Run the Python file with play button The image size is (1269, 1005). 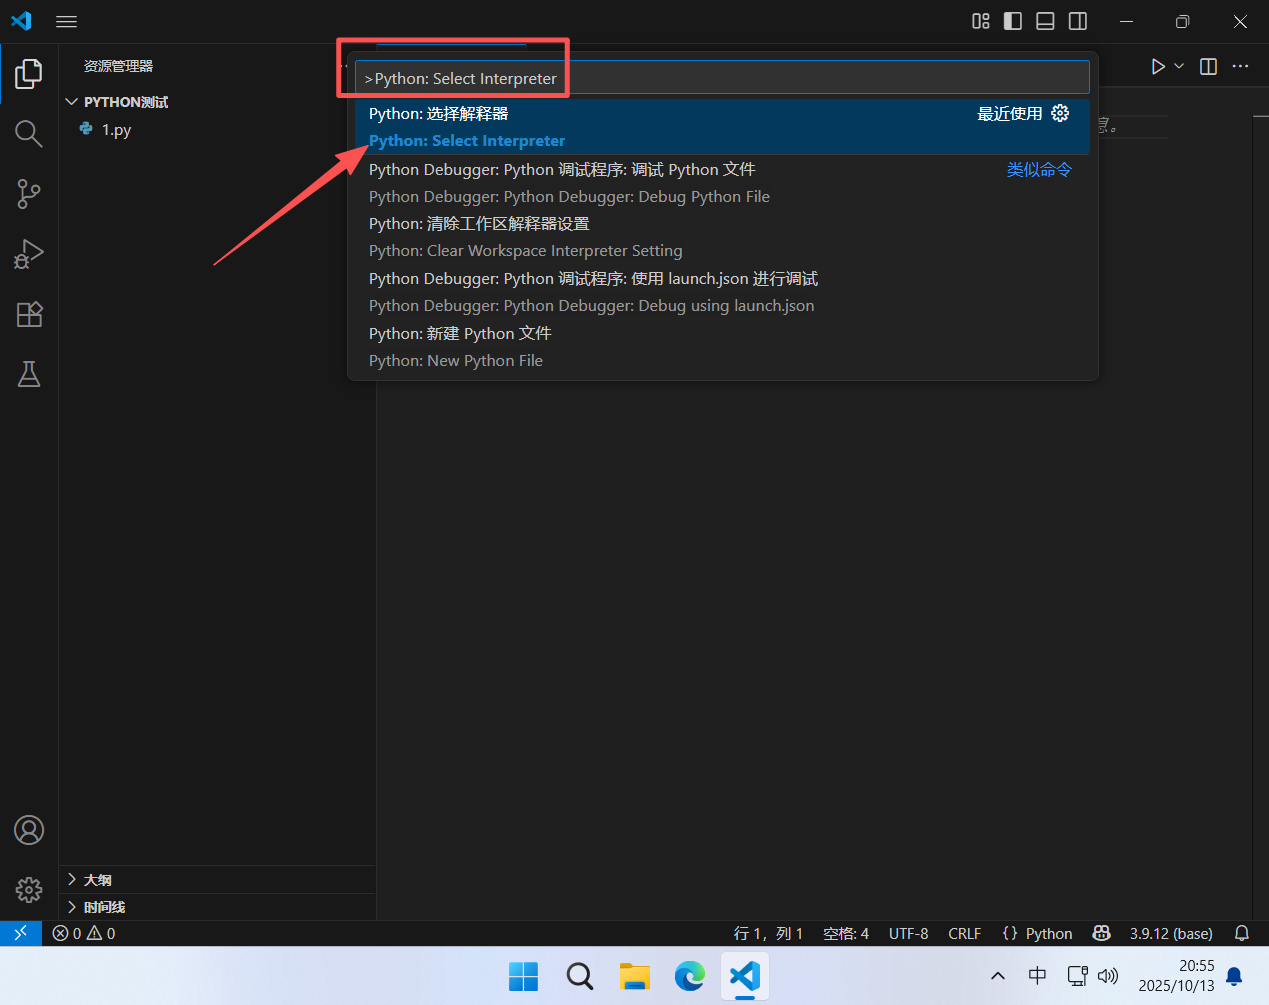[1158, 66]
